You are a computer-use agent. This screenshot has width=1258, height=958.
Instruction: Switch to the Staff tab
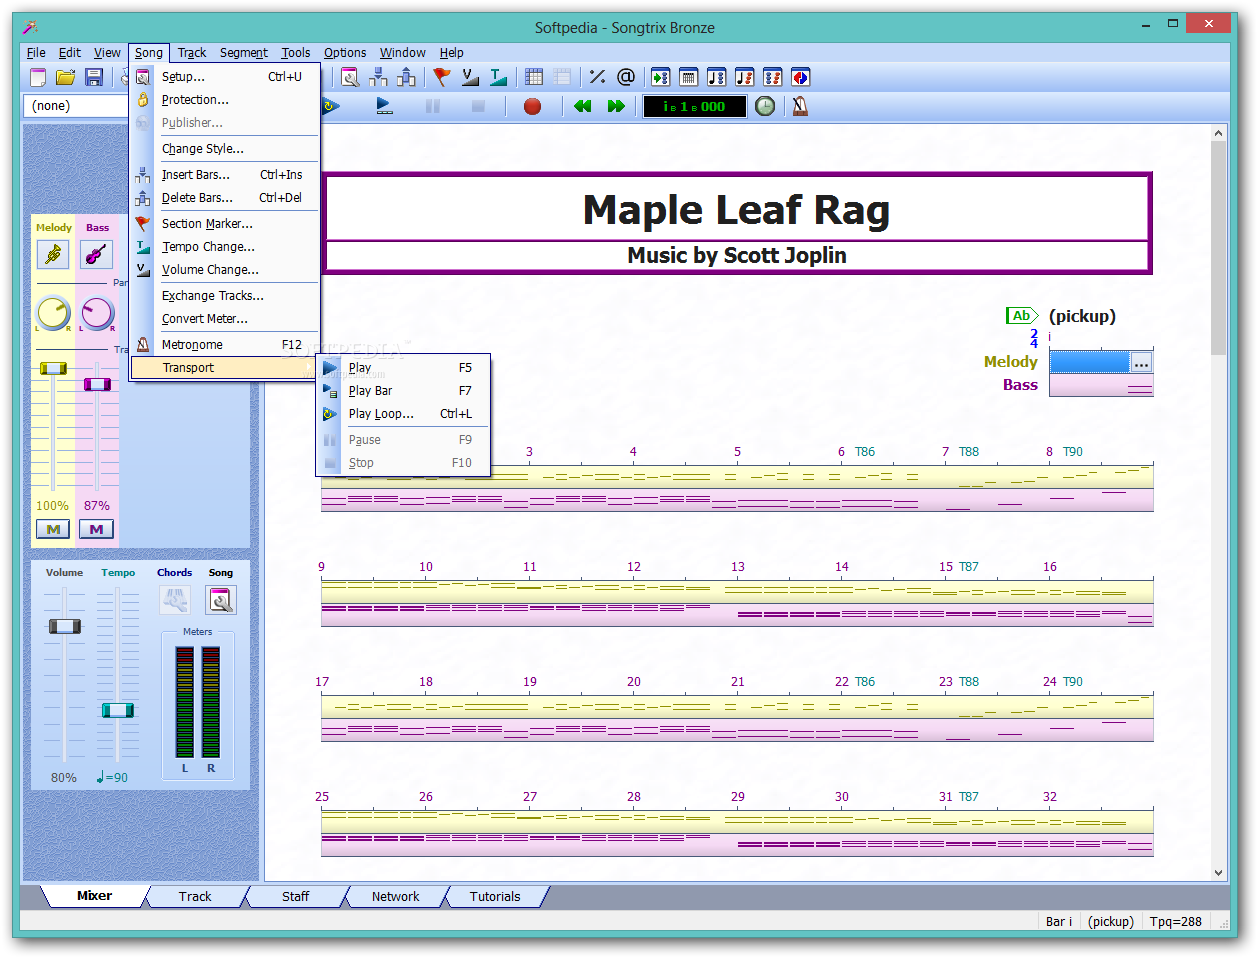coord(295,897)
